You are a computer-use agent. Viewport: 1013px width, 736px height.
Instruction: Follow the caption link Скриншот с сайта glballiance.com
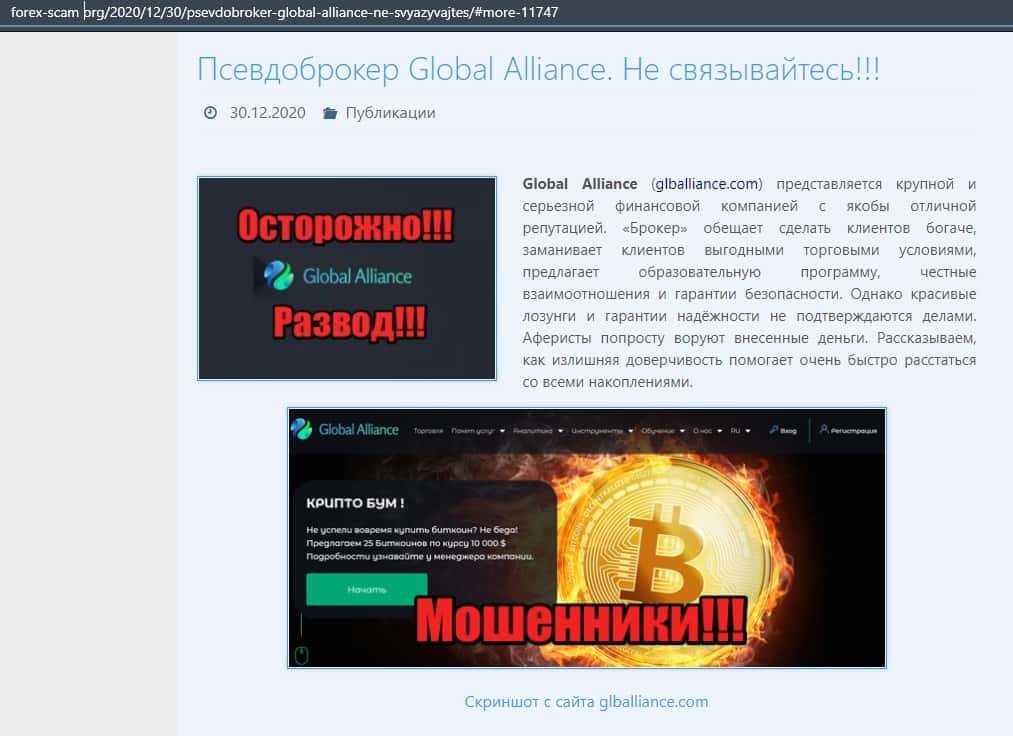(586, 702)
